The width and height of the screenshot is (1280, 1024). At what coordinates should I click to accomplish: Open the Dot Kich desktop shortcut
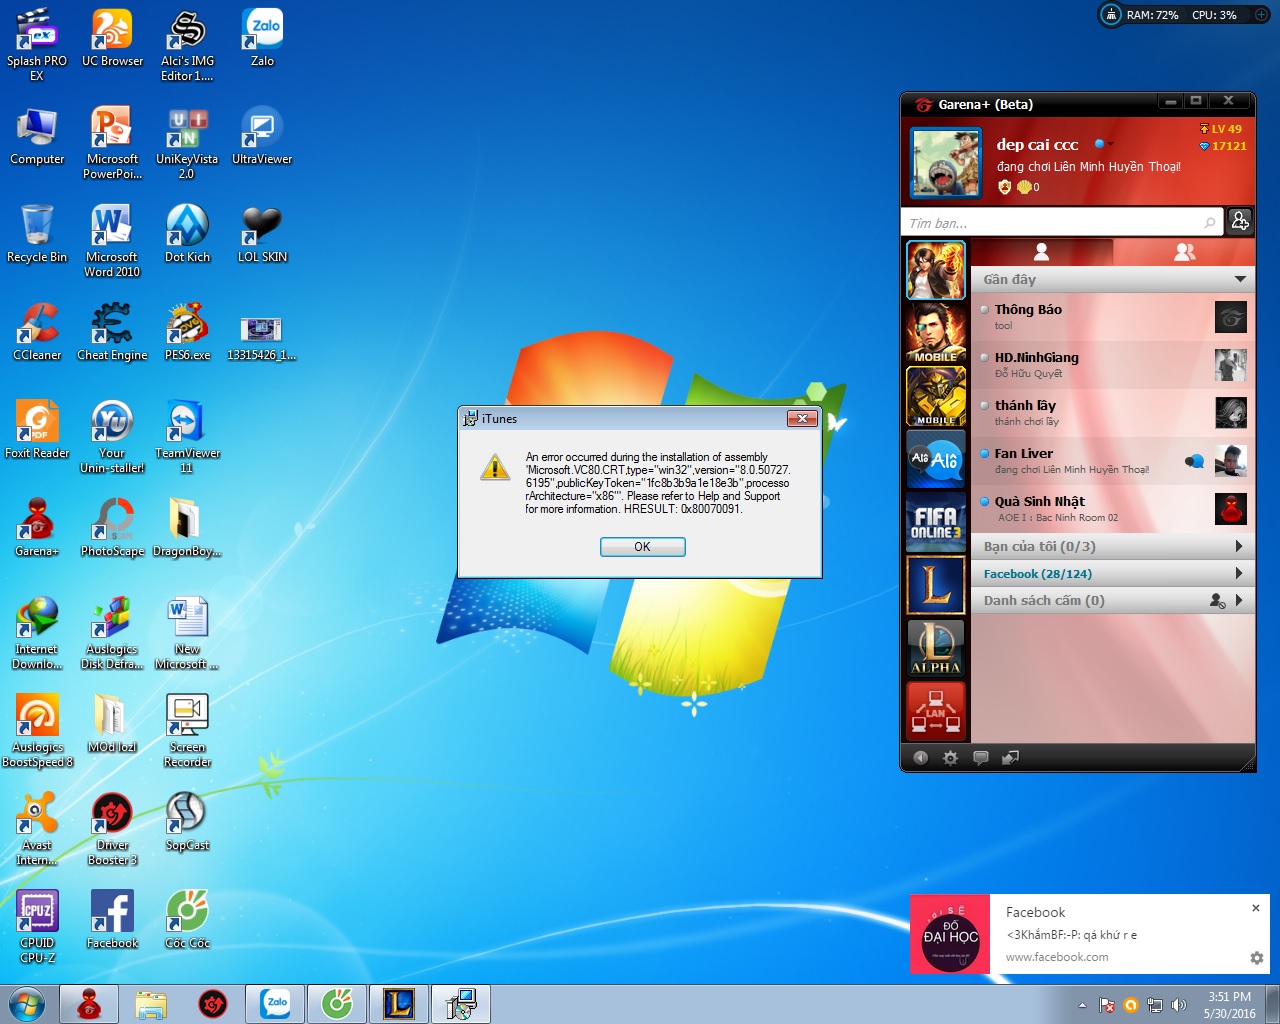pyautogui.click(x=187, y=235)
